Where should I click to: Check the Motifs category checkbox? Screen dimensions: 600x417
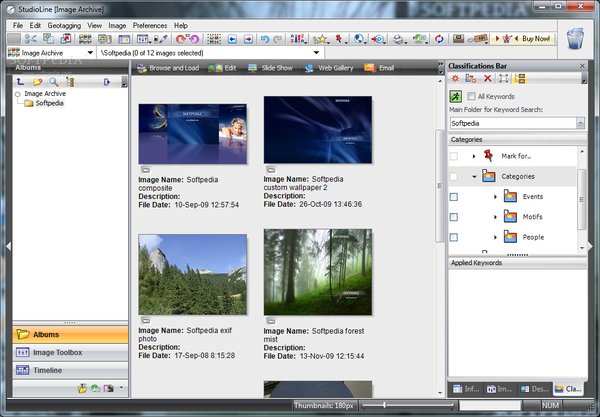click(454, 217)
